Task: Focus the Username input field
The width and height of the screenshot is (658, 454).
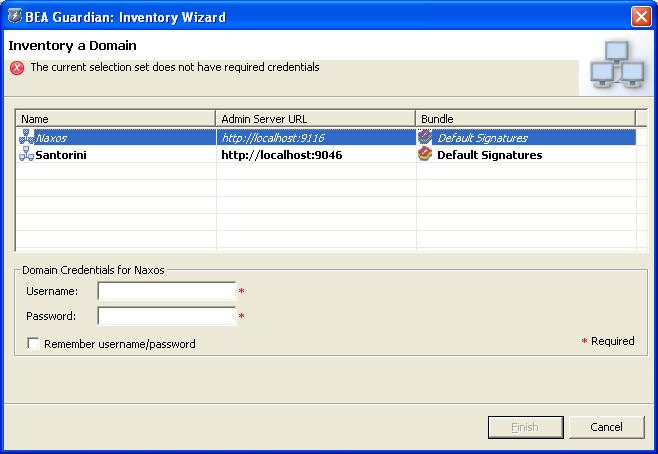Action: coord(167,291)
